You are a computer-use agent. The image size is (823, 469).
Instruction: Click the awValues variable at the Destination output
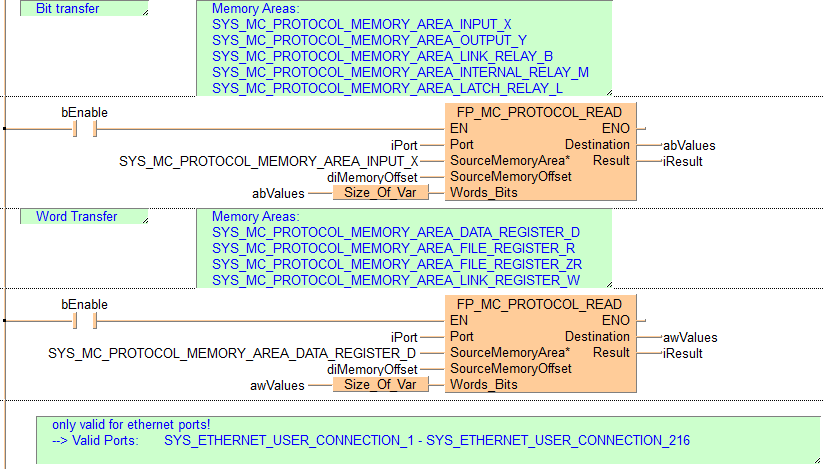point(690,337)
